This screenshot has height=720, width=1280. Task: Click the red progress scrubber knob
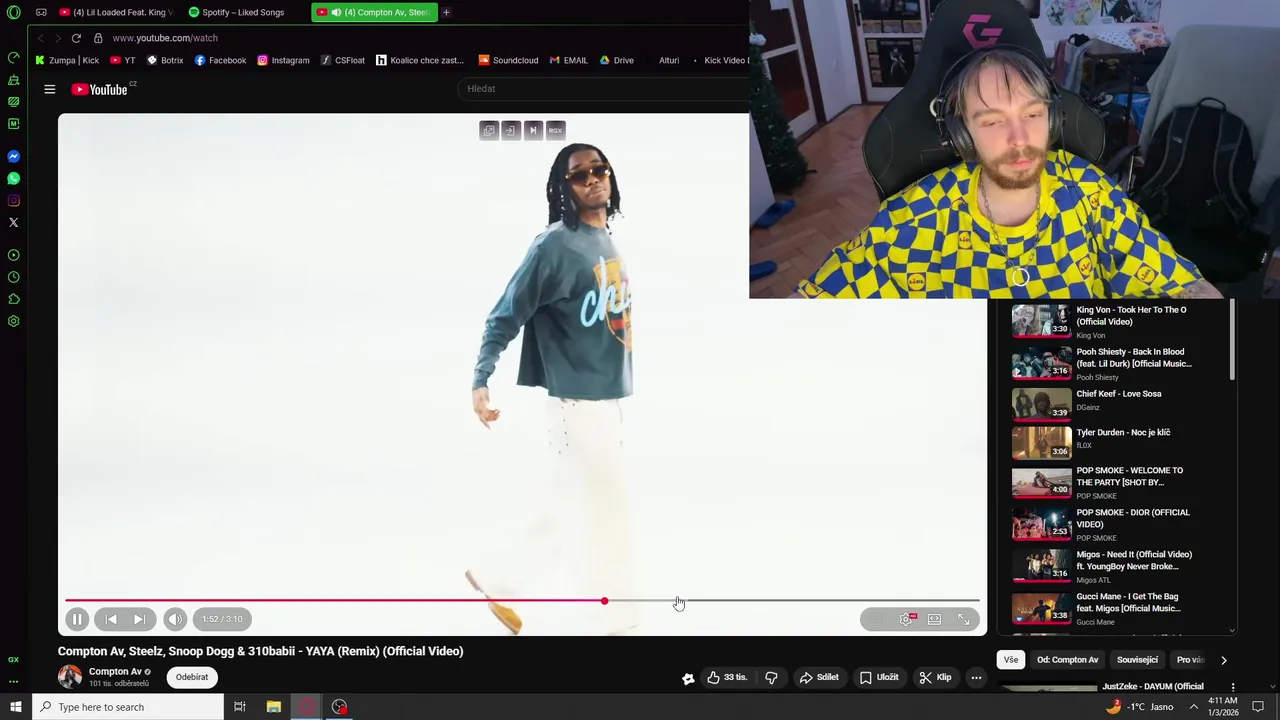tap(604, 601)
